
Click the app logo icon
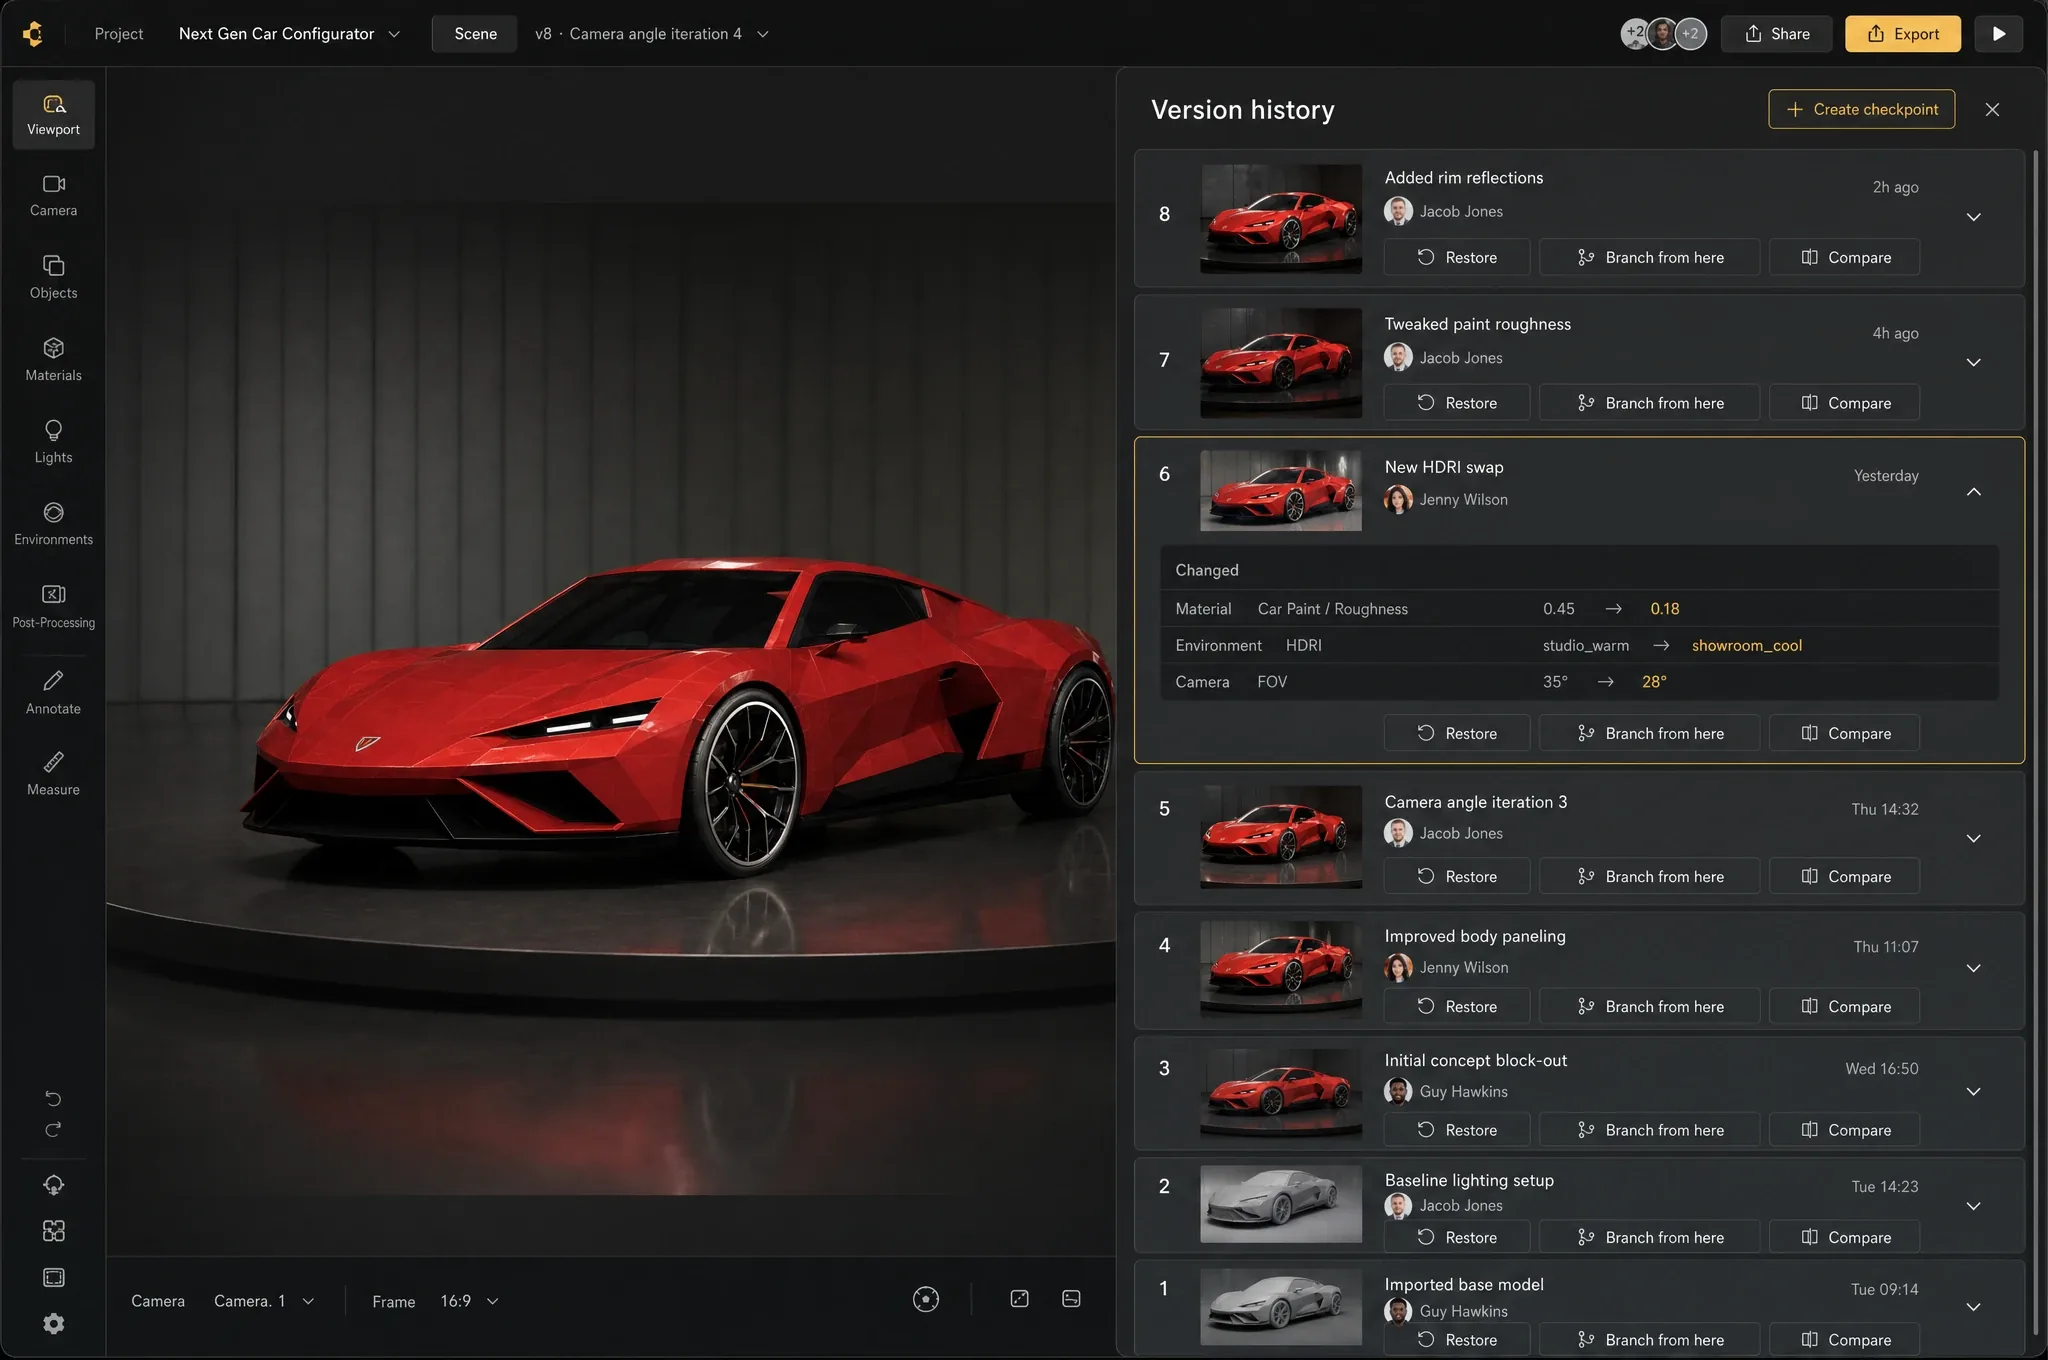pyautogui.click(x=33, y=33)
